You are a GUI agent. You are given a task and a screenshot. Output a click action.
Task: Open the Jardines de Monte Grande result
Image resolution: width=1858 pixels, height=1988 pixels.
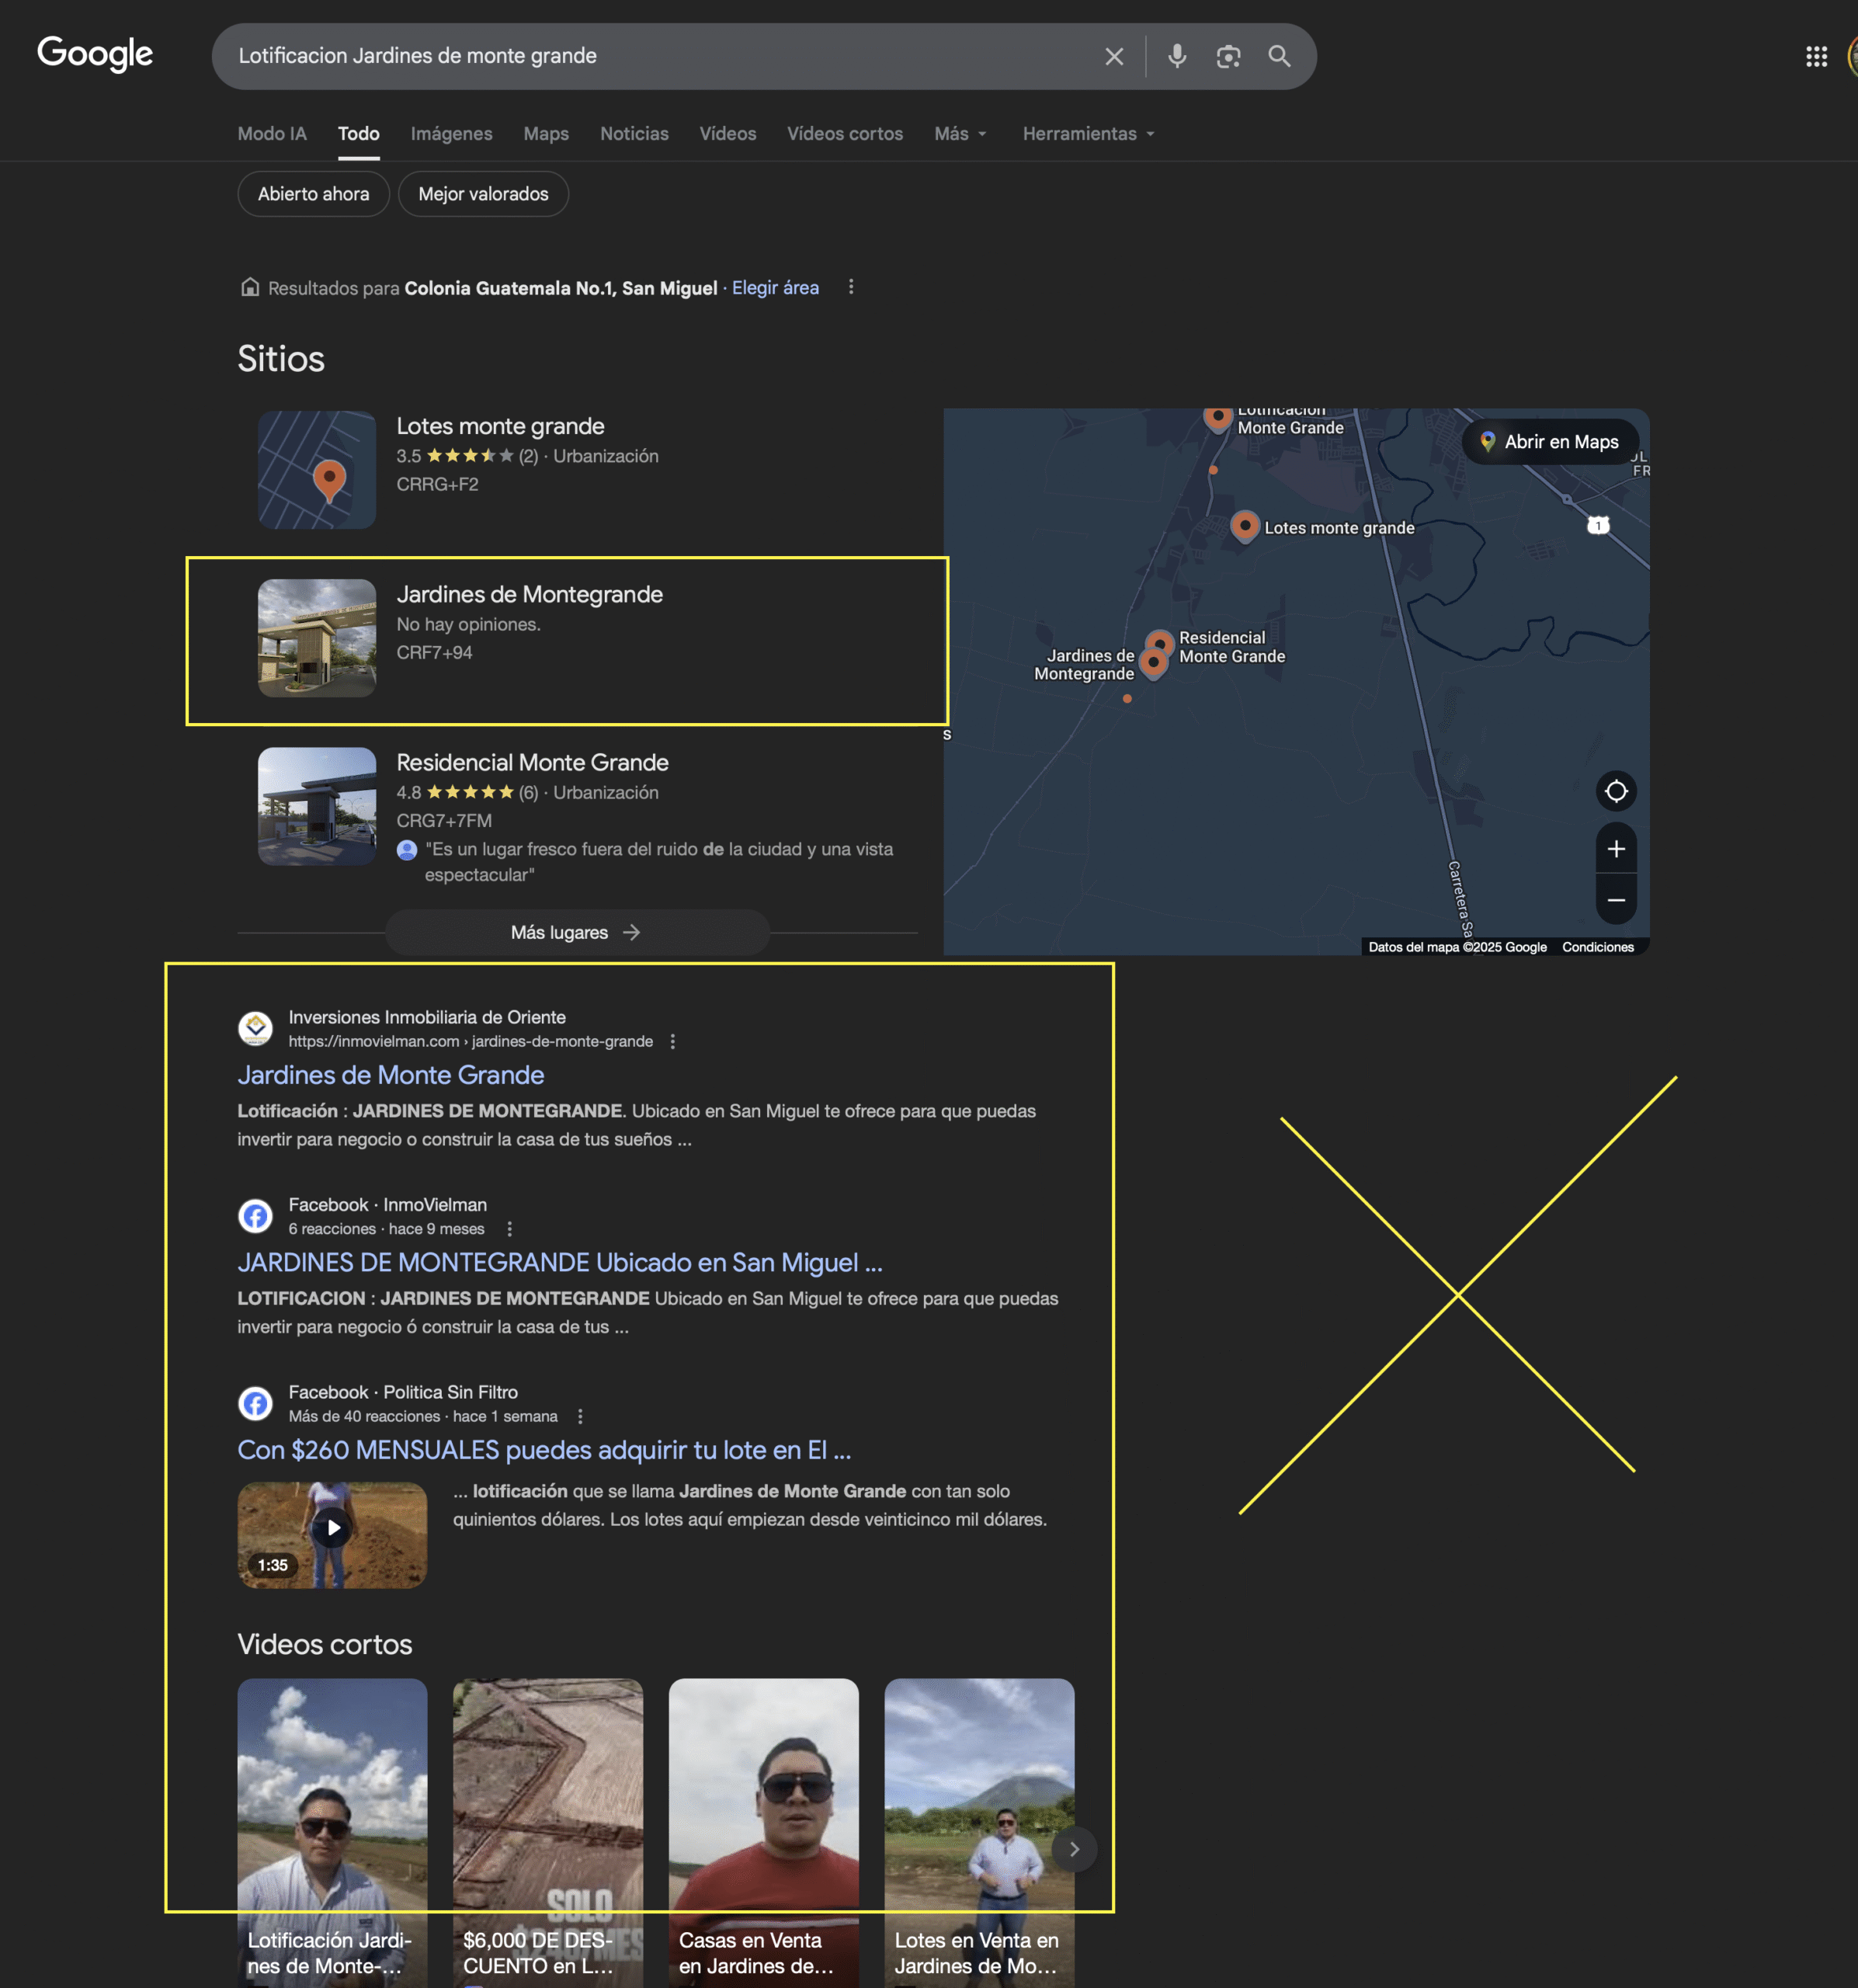coord(390,1075)
